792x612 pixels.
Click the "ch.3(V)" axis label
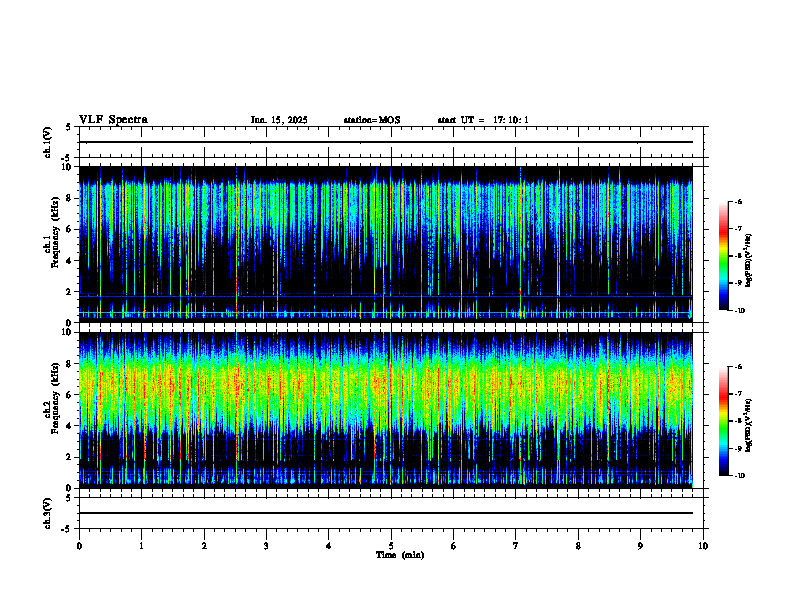coord(48,513)
